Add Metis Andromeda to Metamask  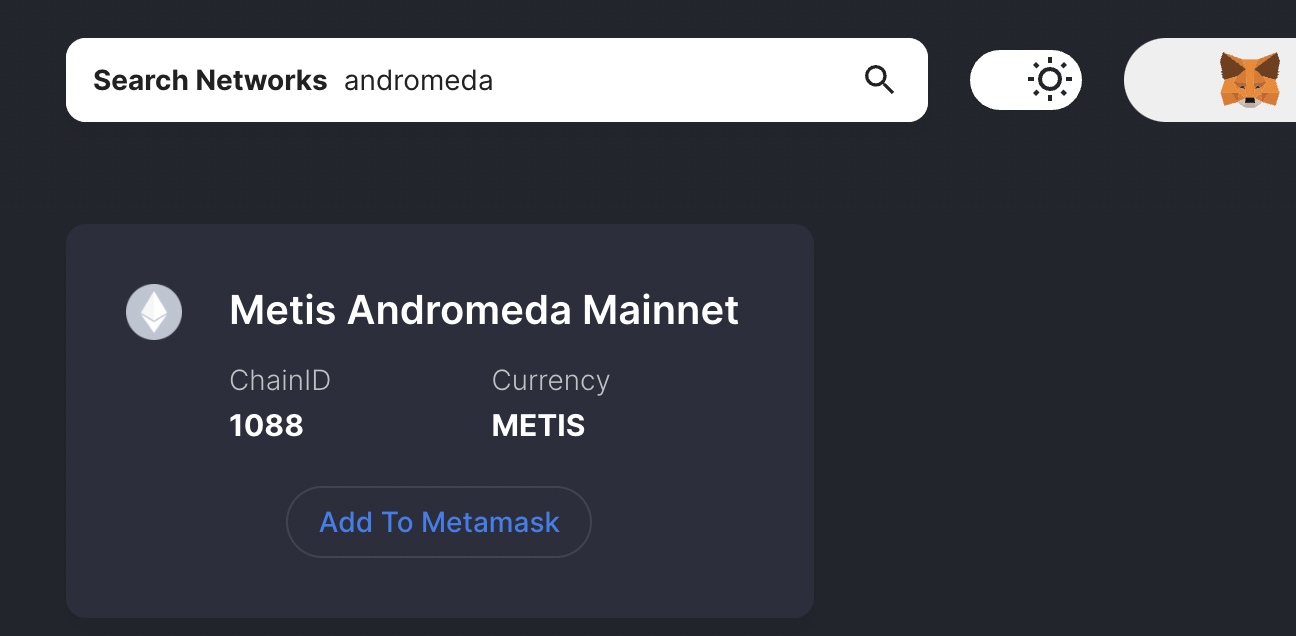(439, 522)
